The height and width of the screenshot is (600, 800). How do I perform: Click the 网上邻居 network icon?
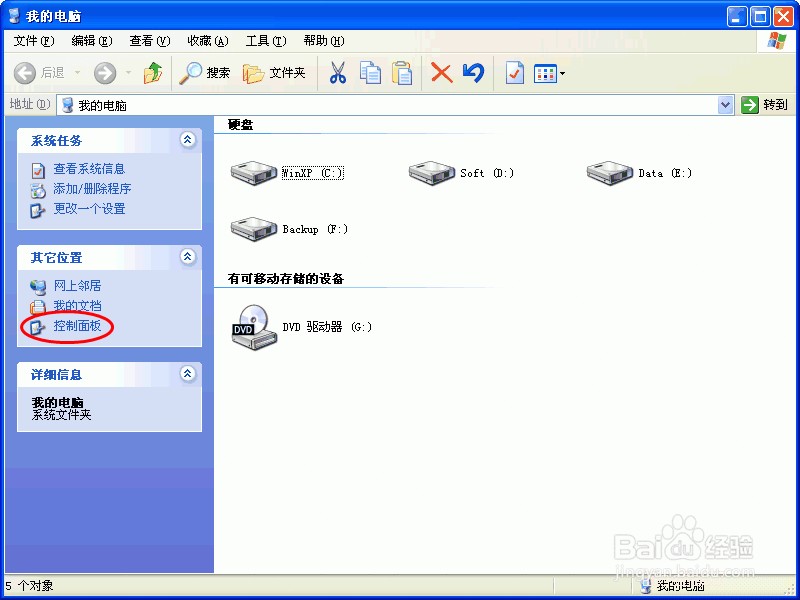[x=38, y=287]
